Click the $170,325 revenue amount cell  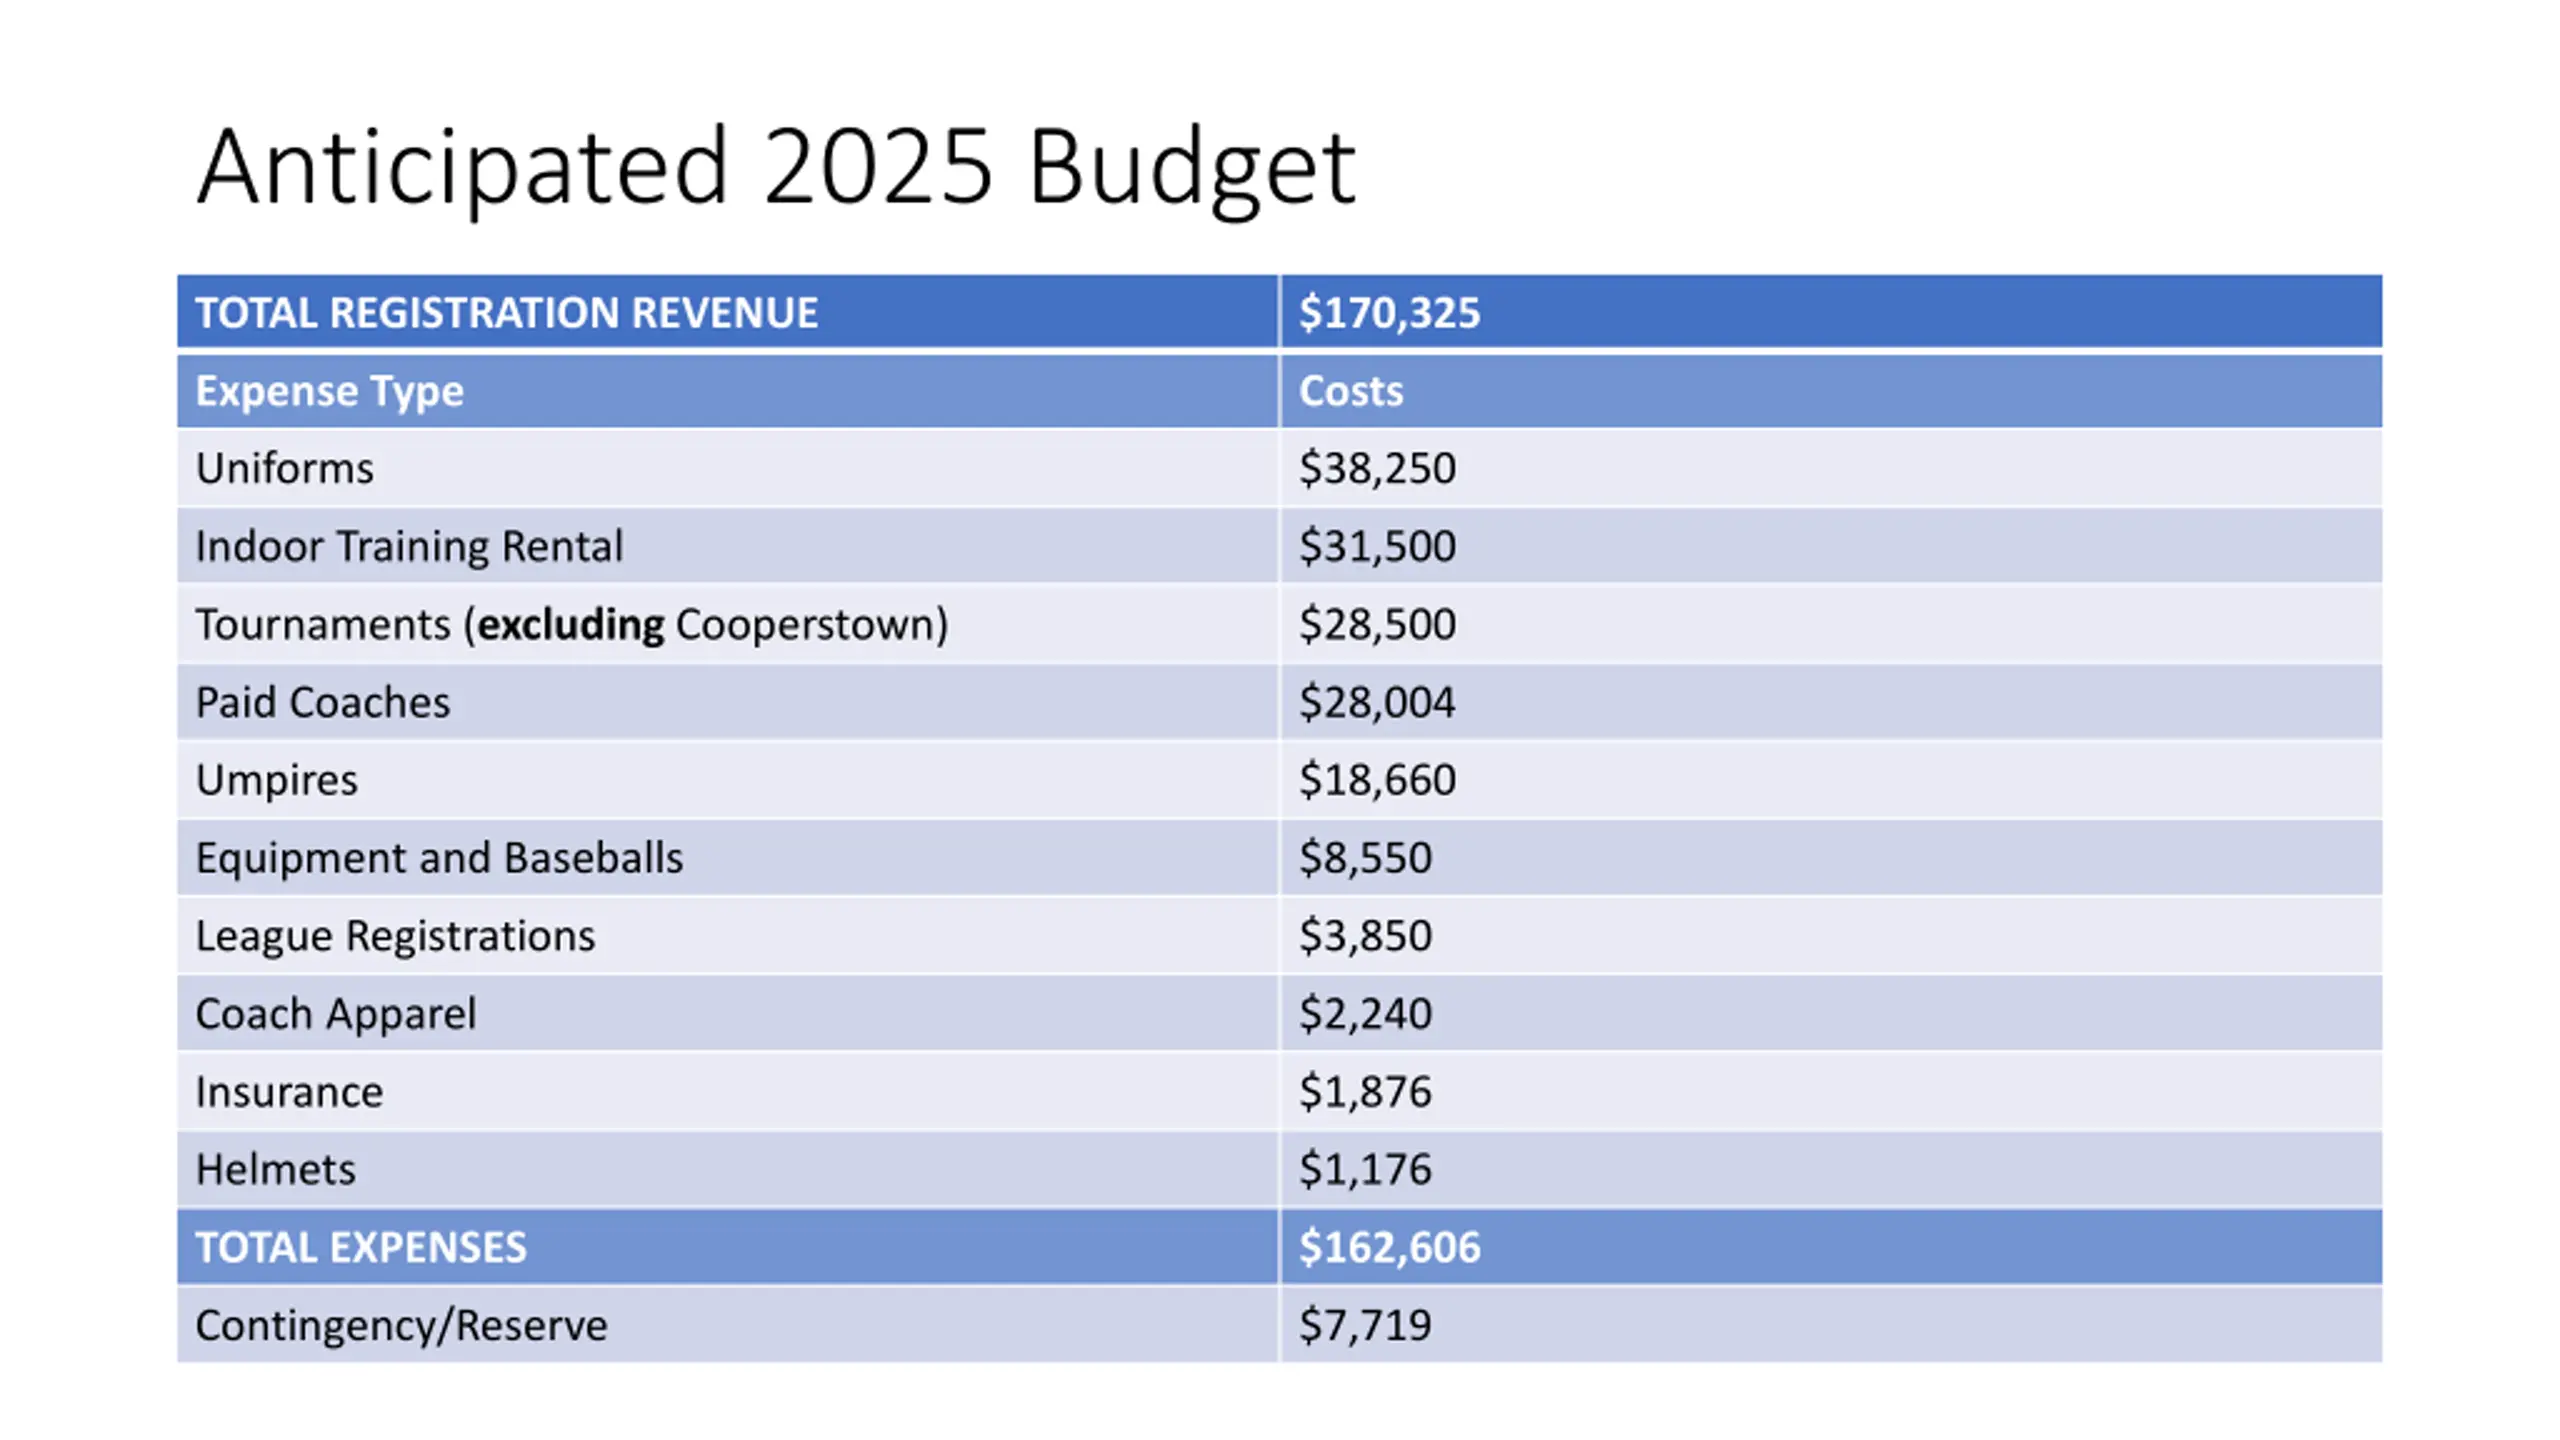(1831, 312)
